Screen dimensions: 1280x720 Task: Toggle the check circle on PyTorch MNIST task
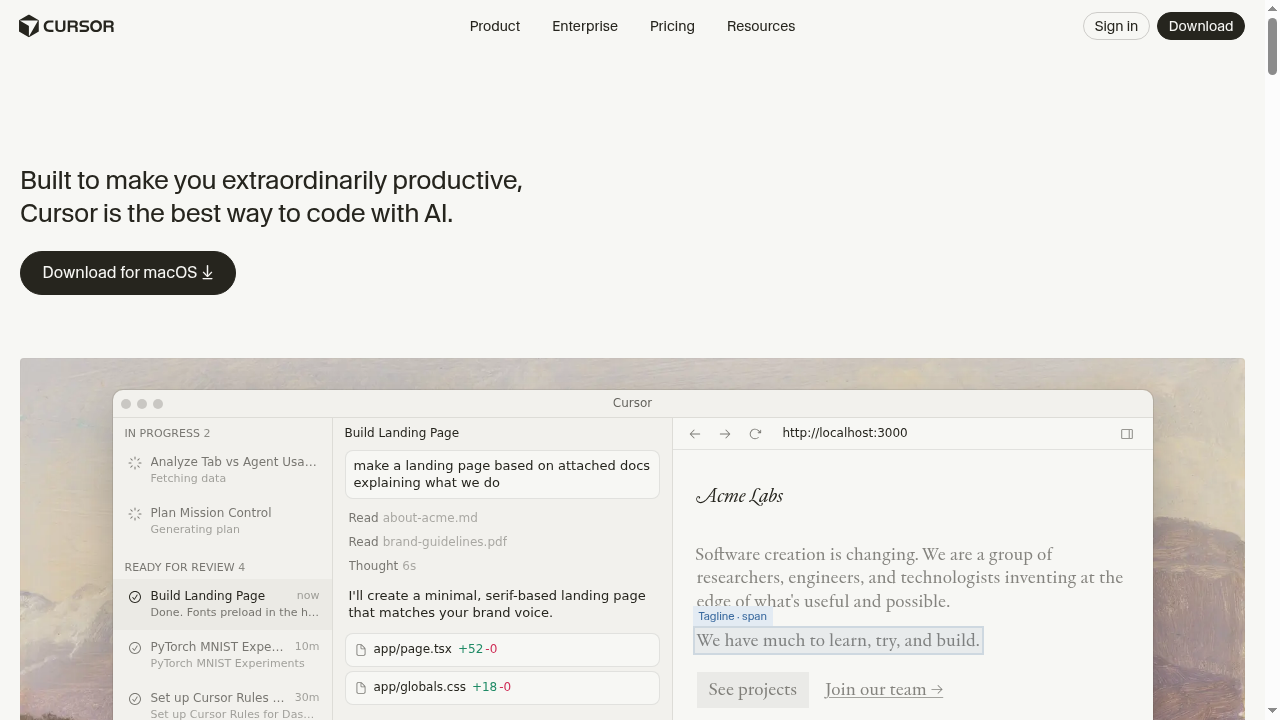point(135,648)
